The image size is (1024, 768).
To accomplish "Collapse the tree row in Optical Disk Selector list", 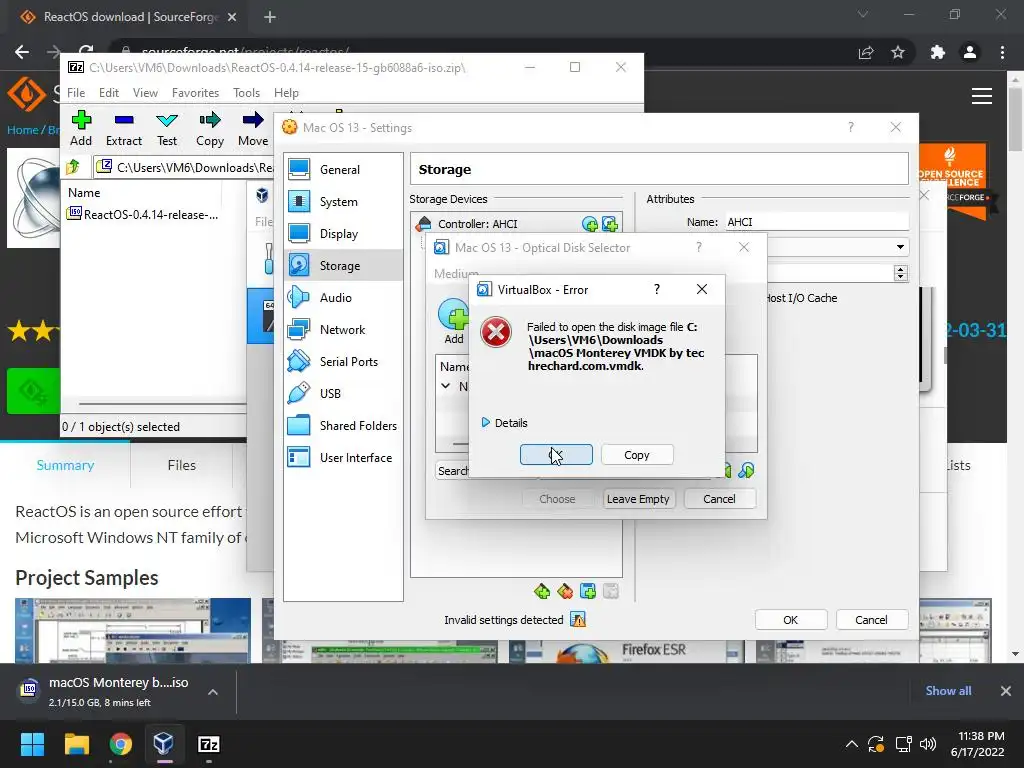I will pos(445,386).
